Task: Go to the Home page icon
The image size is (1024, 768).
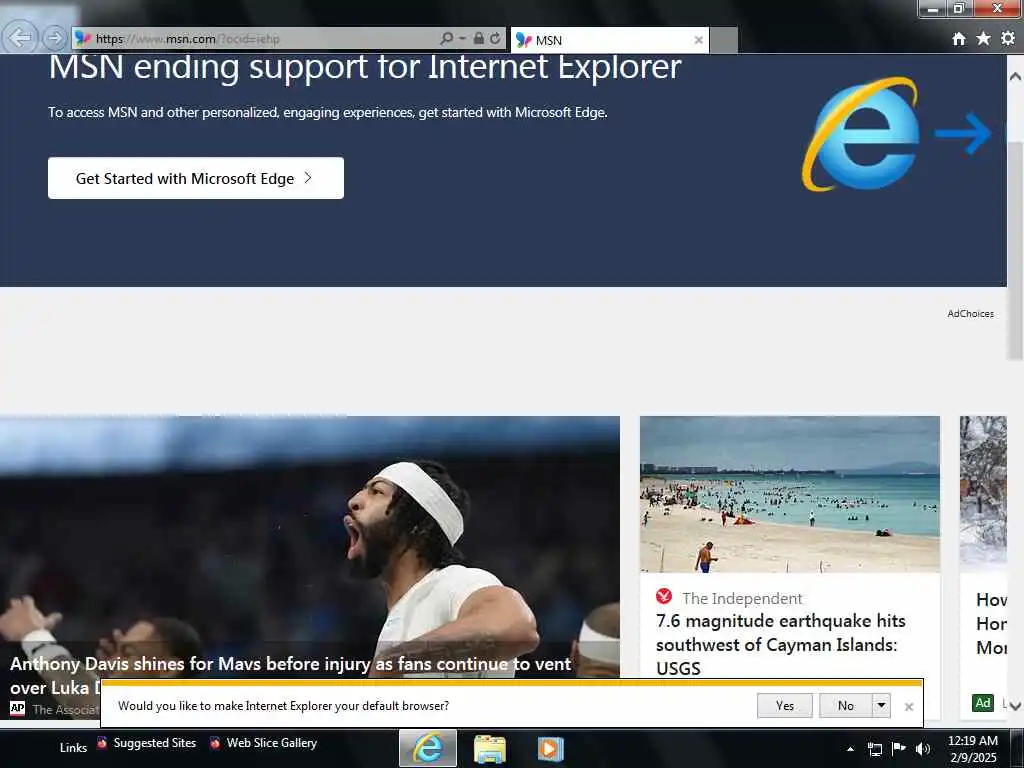Action: tap(959, 39)
